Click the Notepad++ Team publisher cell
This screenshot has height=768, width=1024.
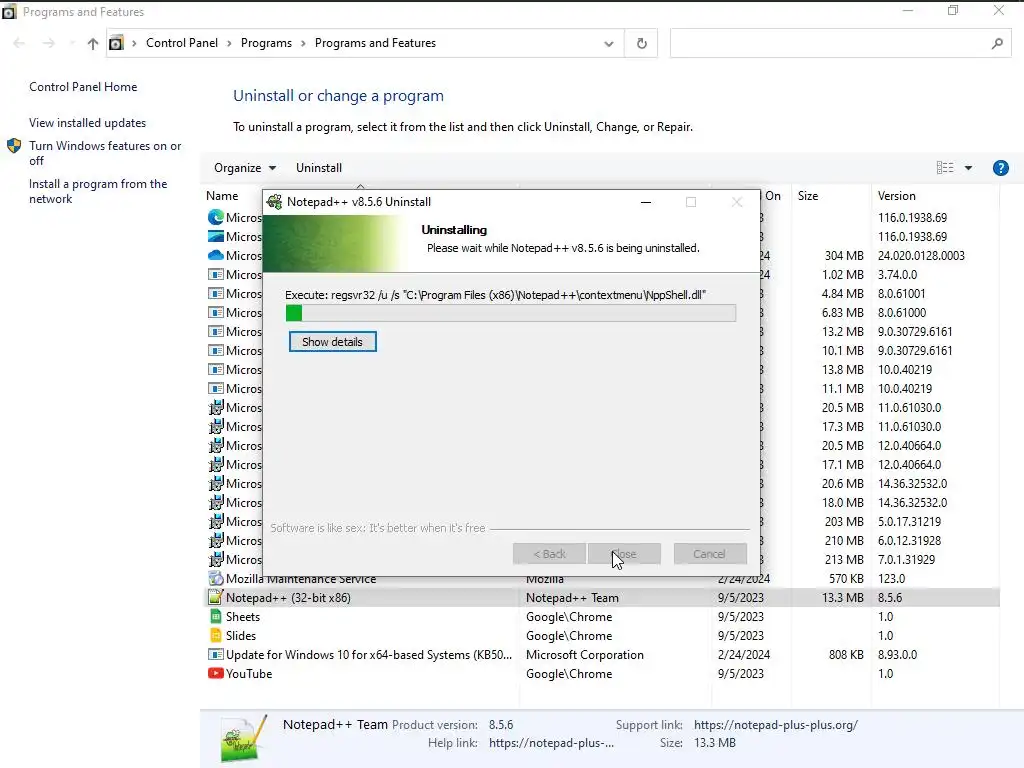(572, 598)
